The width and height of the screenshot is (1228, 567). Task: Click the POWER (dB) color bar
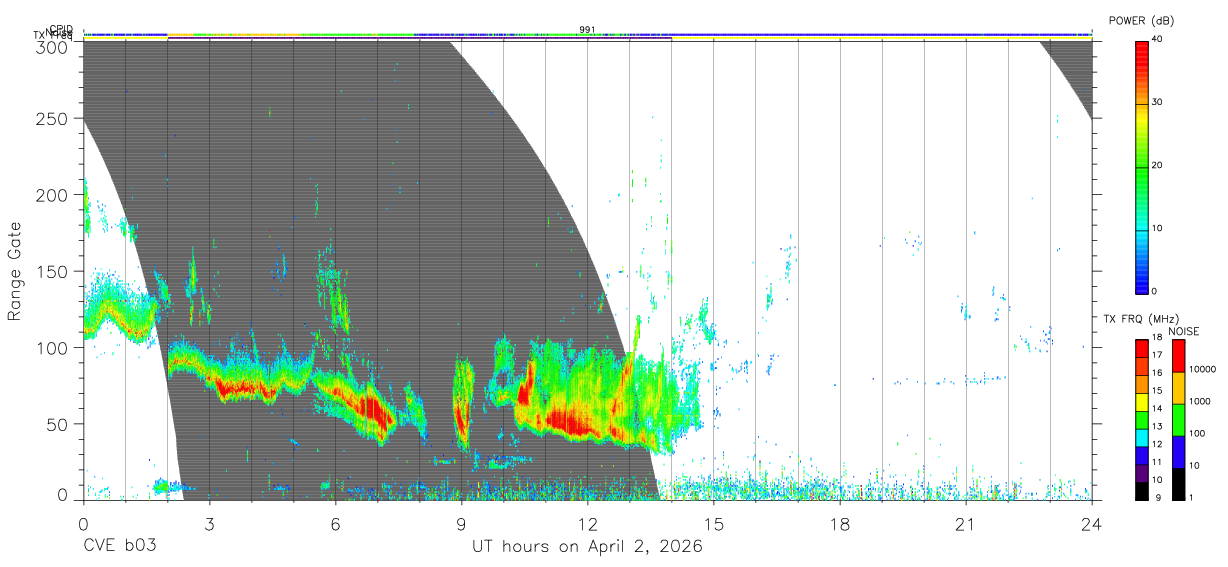coord(1142,166)
